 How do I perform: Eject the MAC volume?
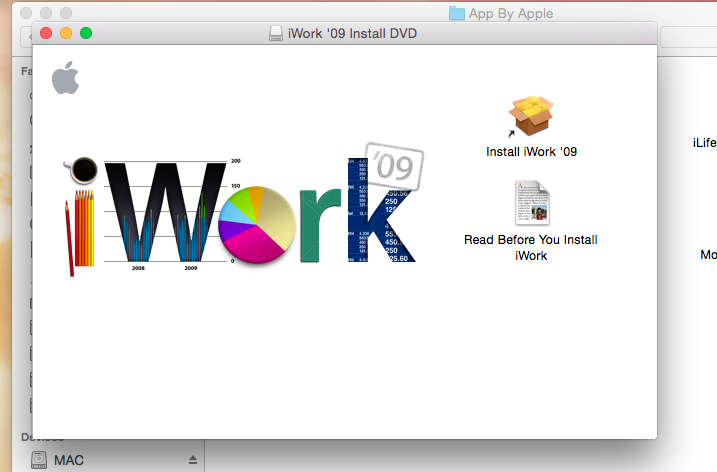pos(193,460)
